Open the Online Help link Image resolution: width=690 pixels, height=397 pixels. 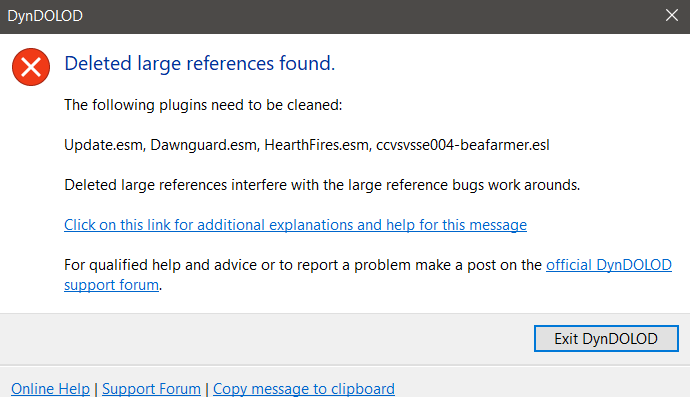(x=50, y=389)
